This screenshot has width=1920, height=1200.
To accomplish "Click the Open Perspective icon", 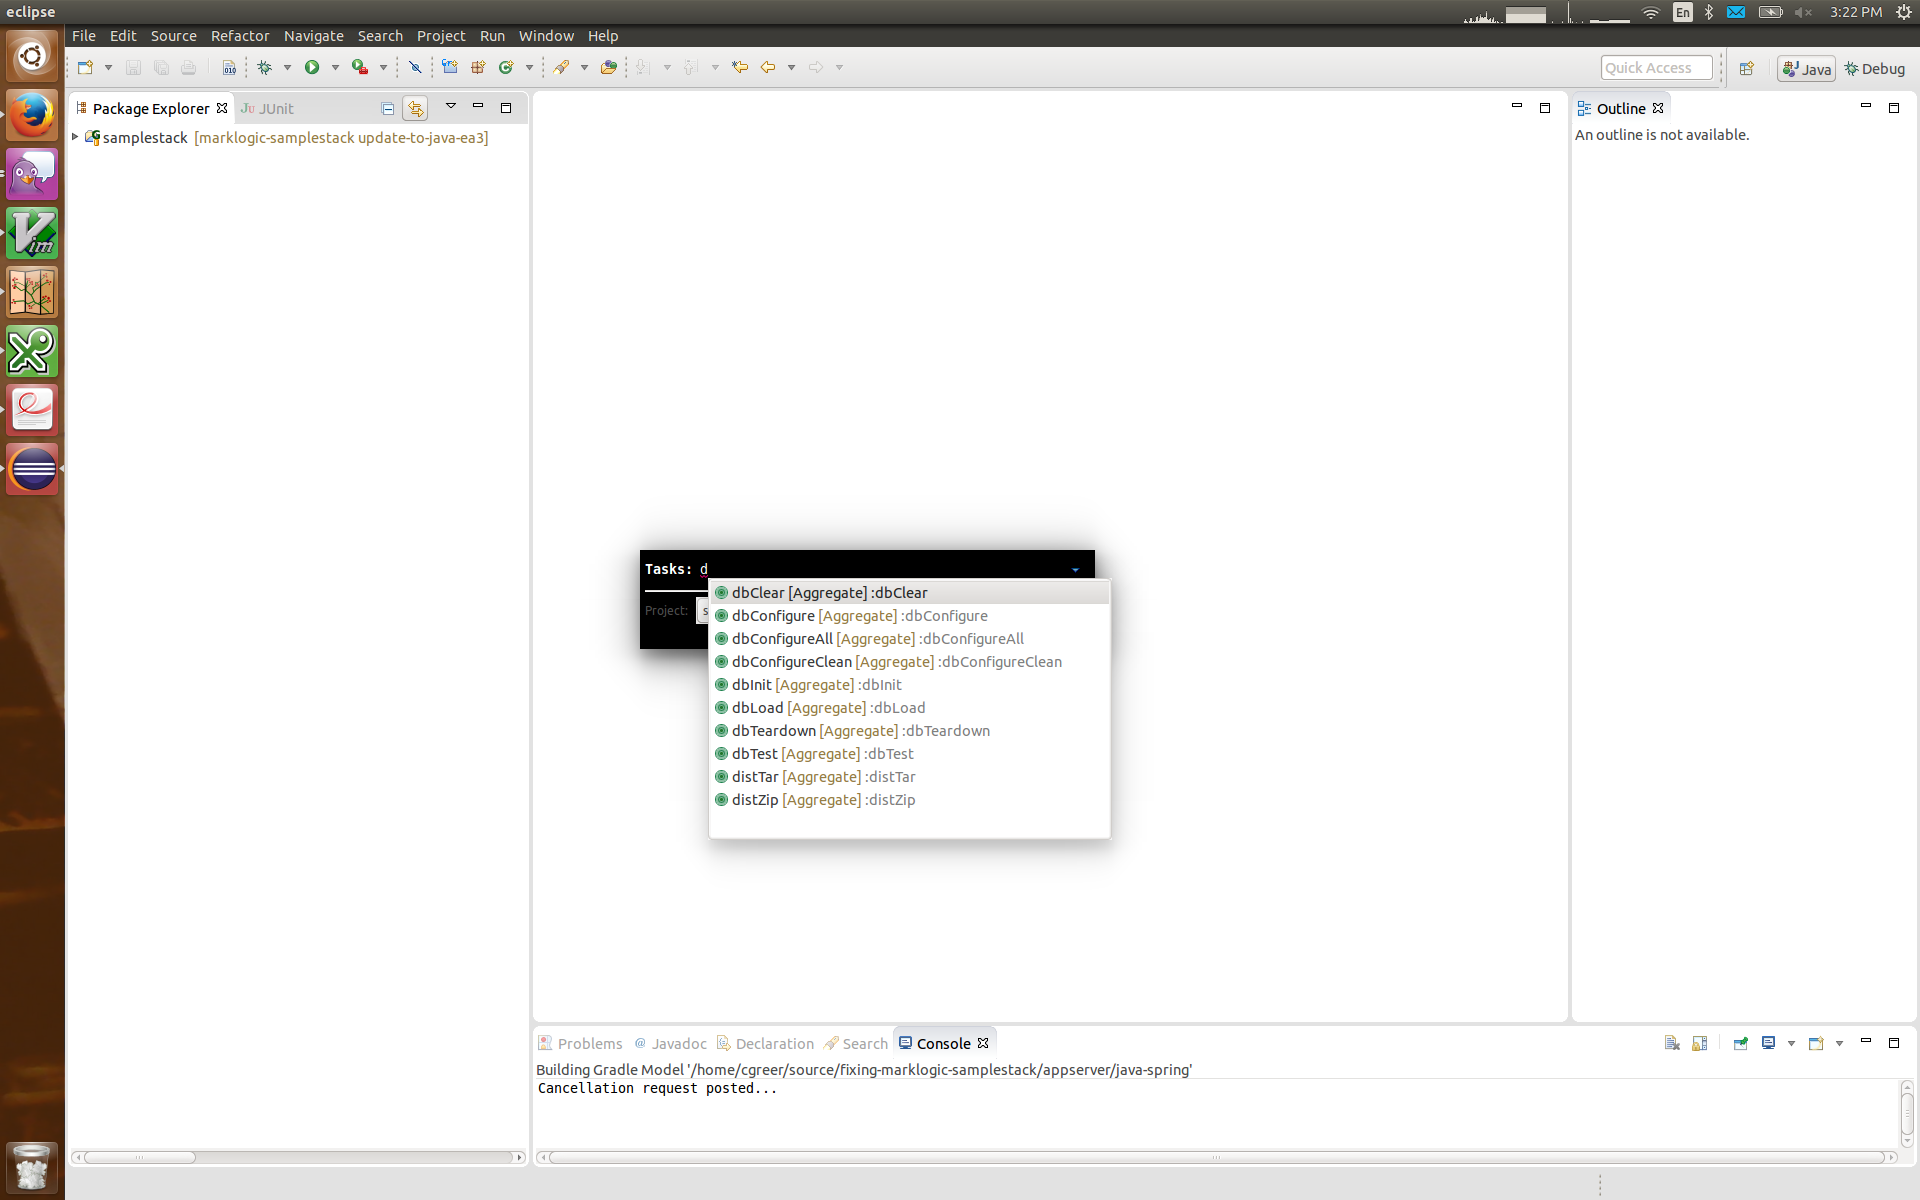I will pos(1746,68).
